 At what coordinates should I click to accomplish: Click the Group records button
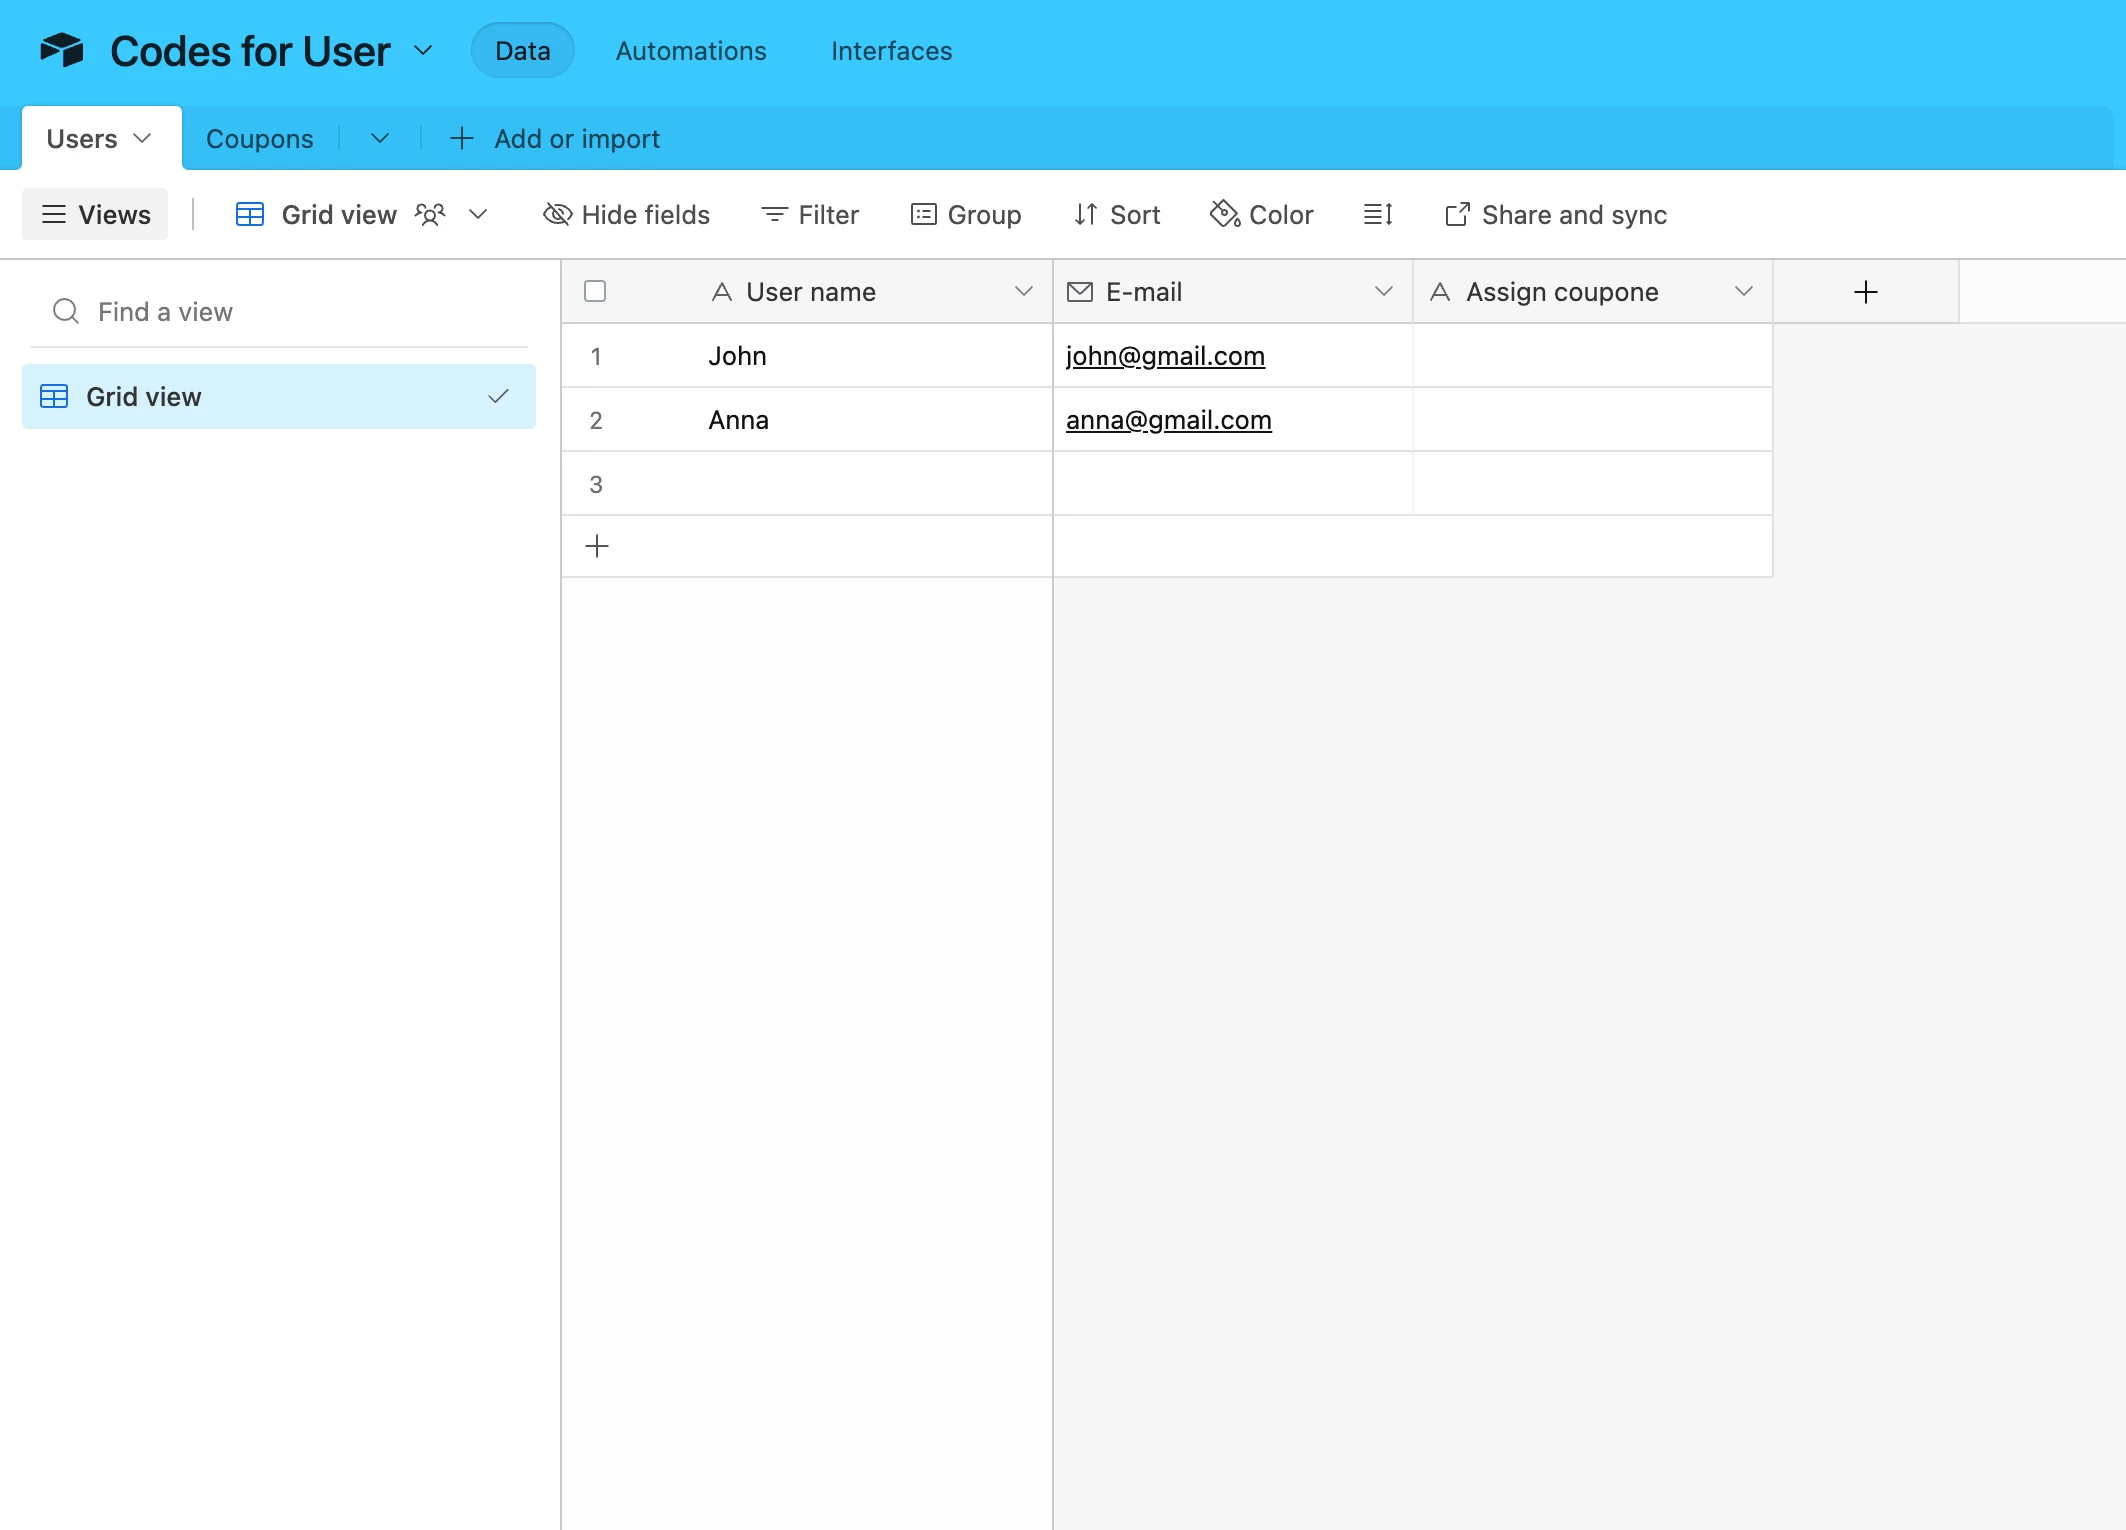[966, 214]
